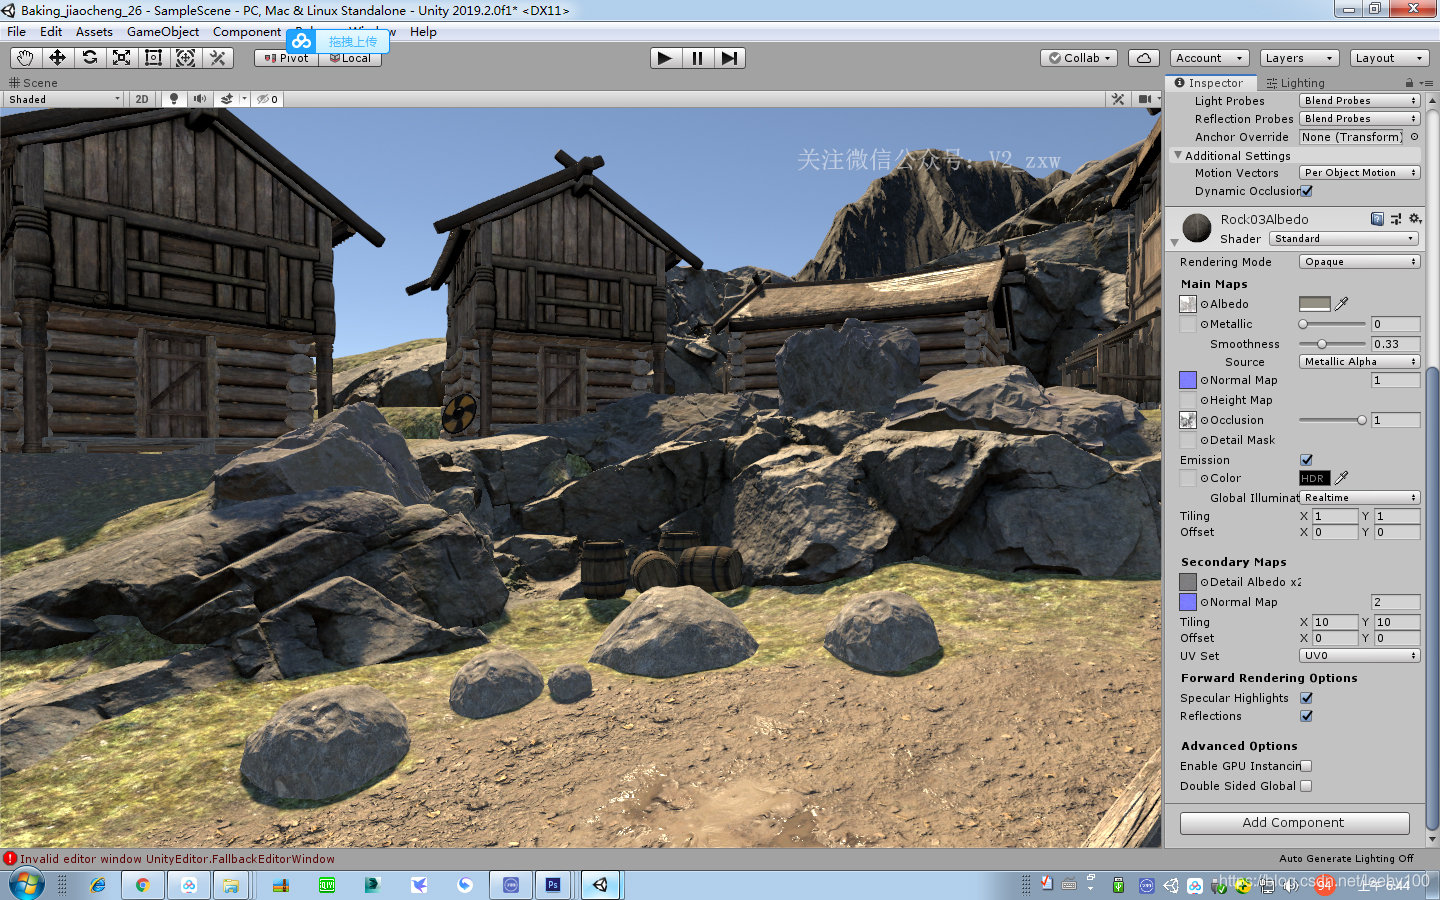
Task: Open Chrome from the taskbar
Action: pyautogui.click(x=143, y=885)
